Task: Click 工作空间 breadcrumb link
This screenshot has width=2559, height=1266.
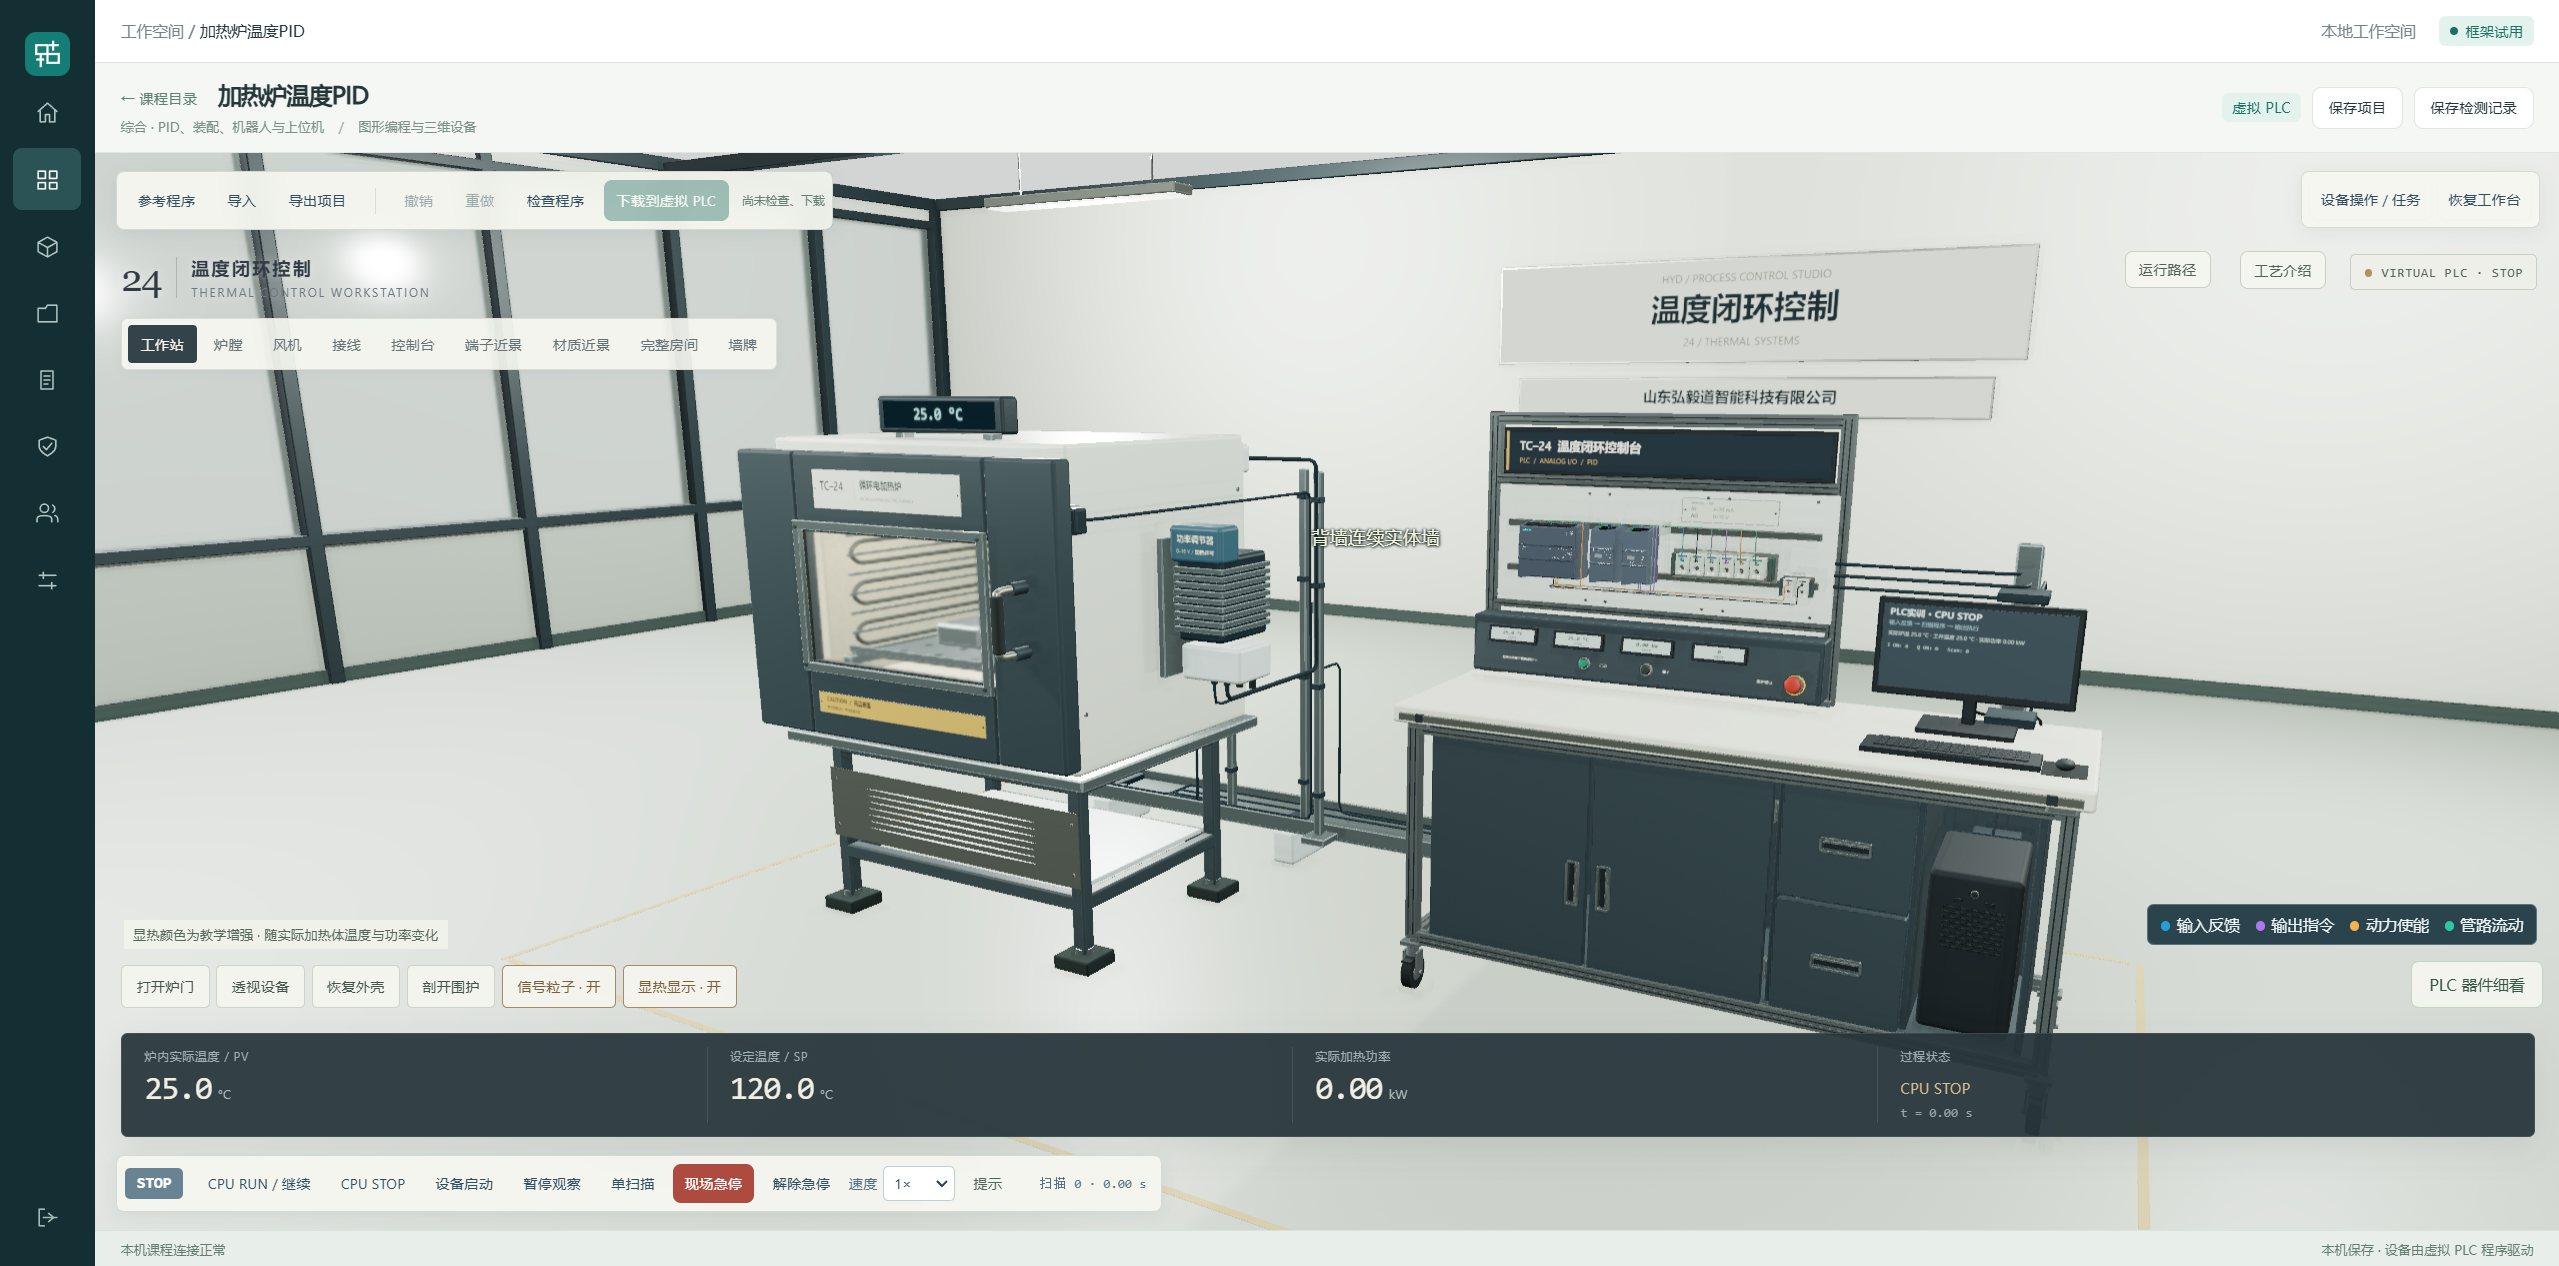Action: [152, 32]
